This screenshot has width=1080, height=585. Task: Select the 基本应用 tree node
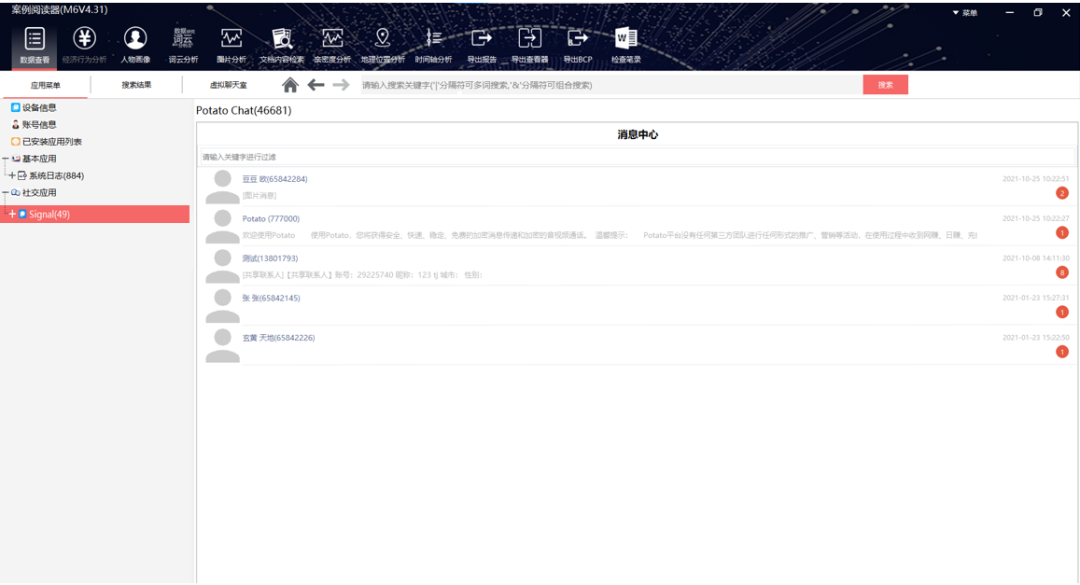(x=39, y=159)
